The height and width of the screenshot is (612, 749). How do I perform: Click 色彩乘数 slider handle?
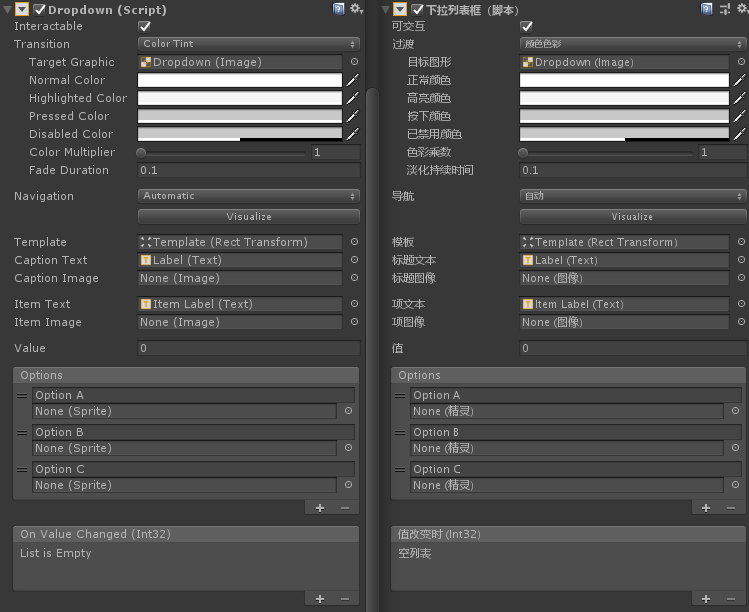coord(523,153)
